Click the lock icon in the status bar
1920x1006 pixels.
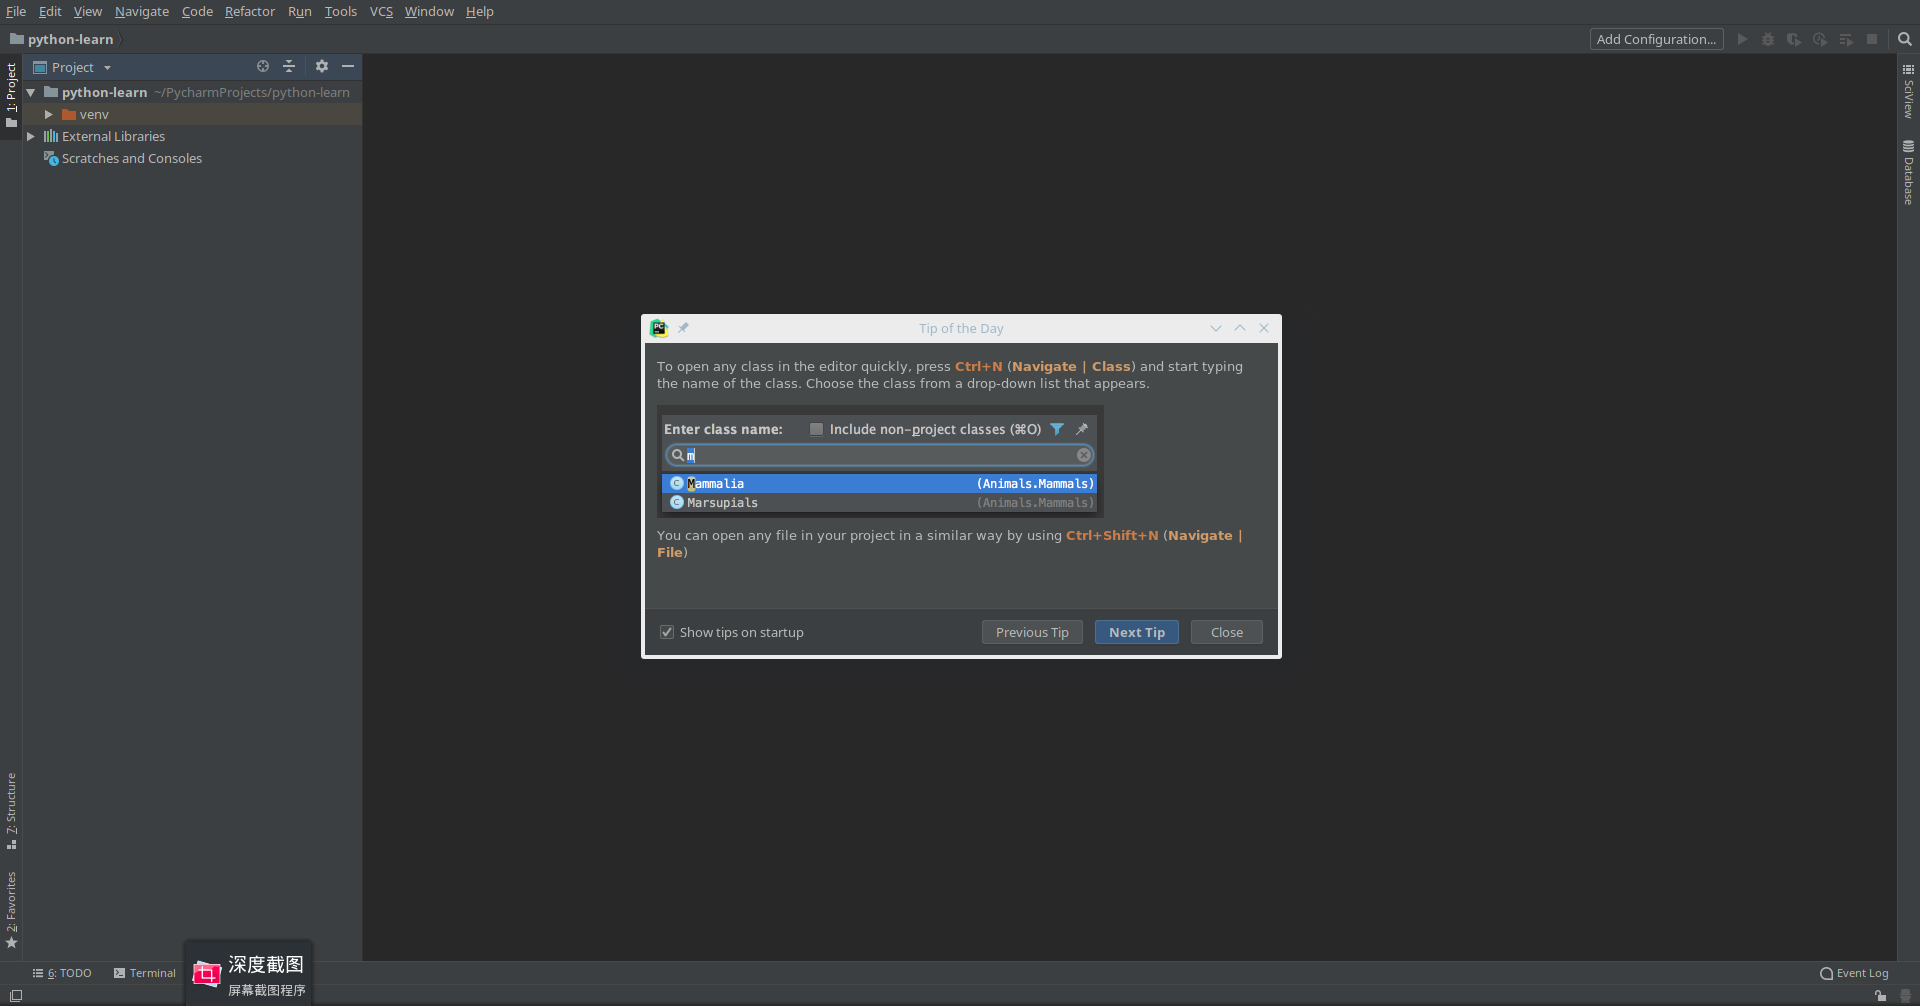(1880, 996)
